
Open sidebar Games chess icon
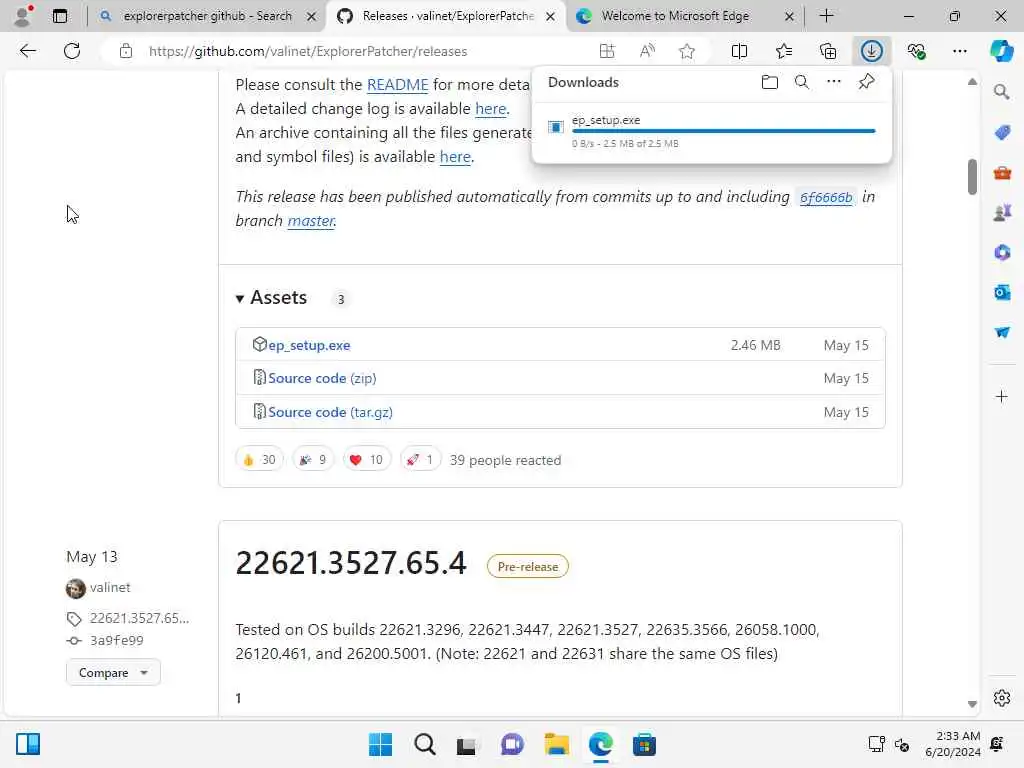pyautogui.click(x=1002, y=212)
